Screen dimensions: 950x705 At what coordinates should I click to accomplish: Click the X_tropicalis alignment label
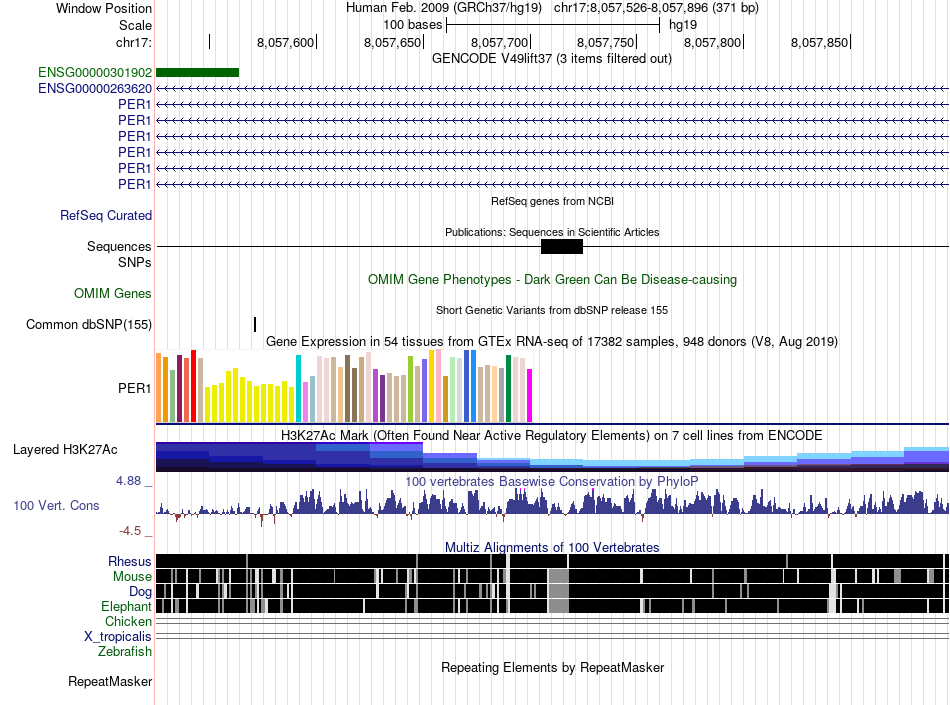click(x=118, y=637)
